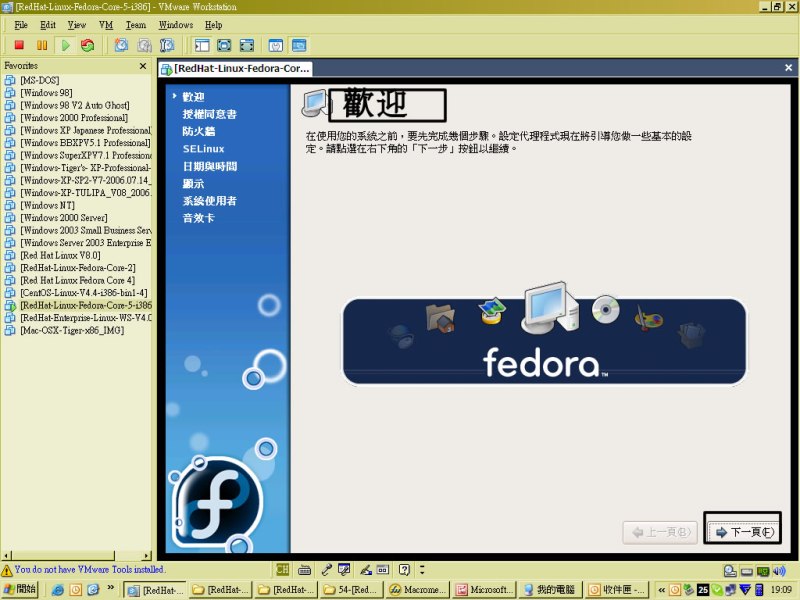Click the 下一頁 next page button
The width and height of the screenshot is (800, 600).
[745, 532]
